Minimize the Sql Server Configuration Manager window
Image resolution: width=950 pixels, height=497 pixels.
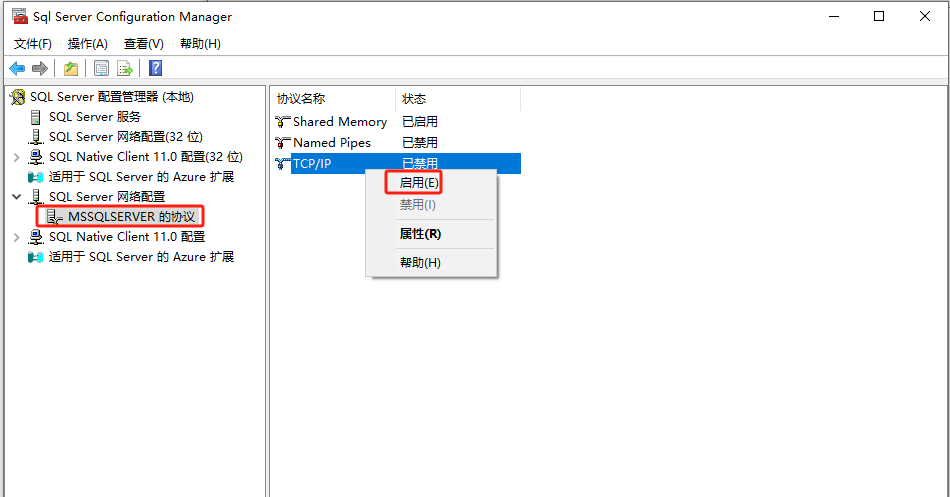834,16
